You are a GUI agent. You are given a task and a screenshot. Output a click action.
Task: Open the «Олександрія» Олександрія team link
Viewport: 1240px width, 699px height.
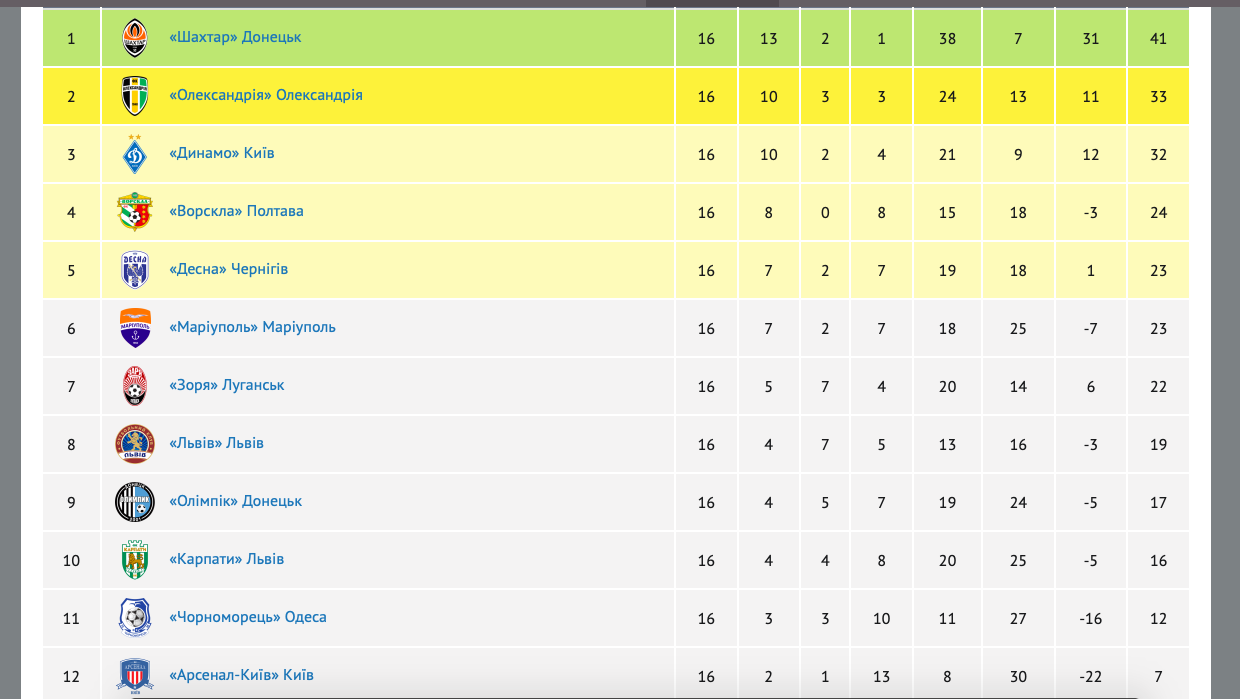(x=266, y=95)
